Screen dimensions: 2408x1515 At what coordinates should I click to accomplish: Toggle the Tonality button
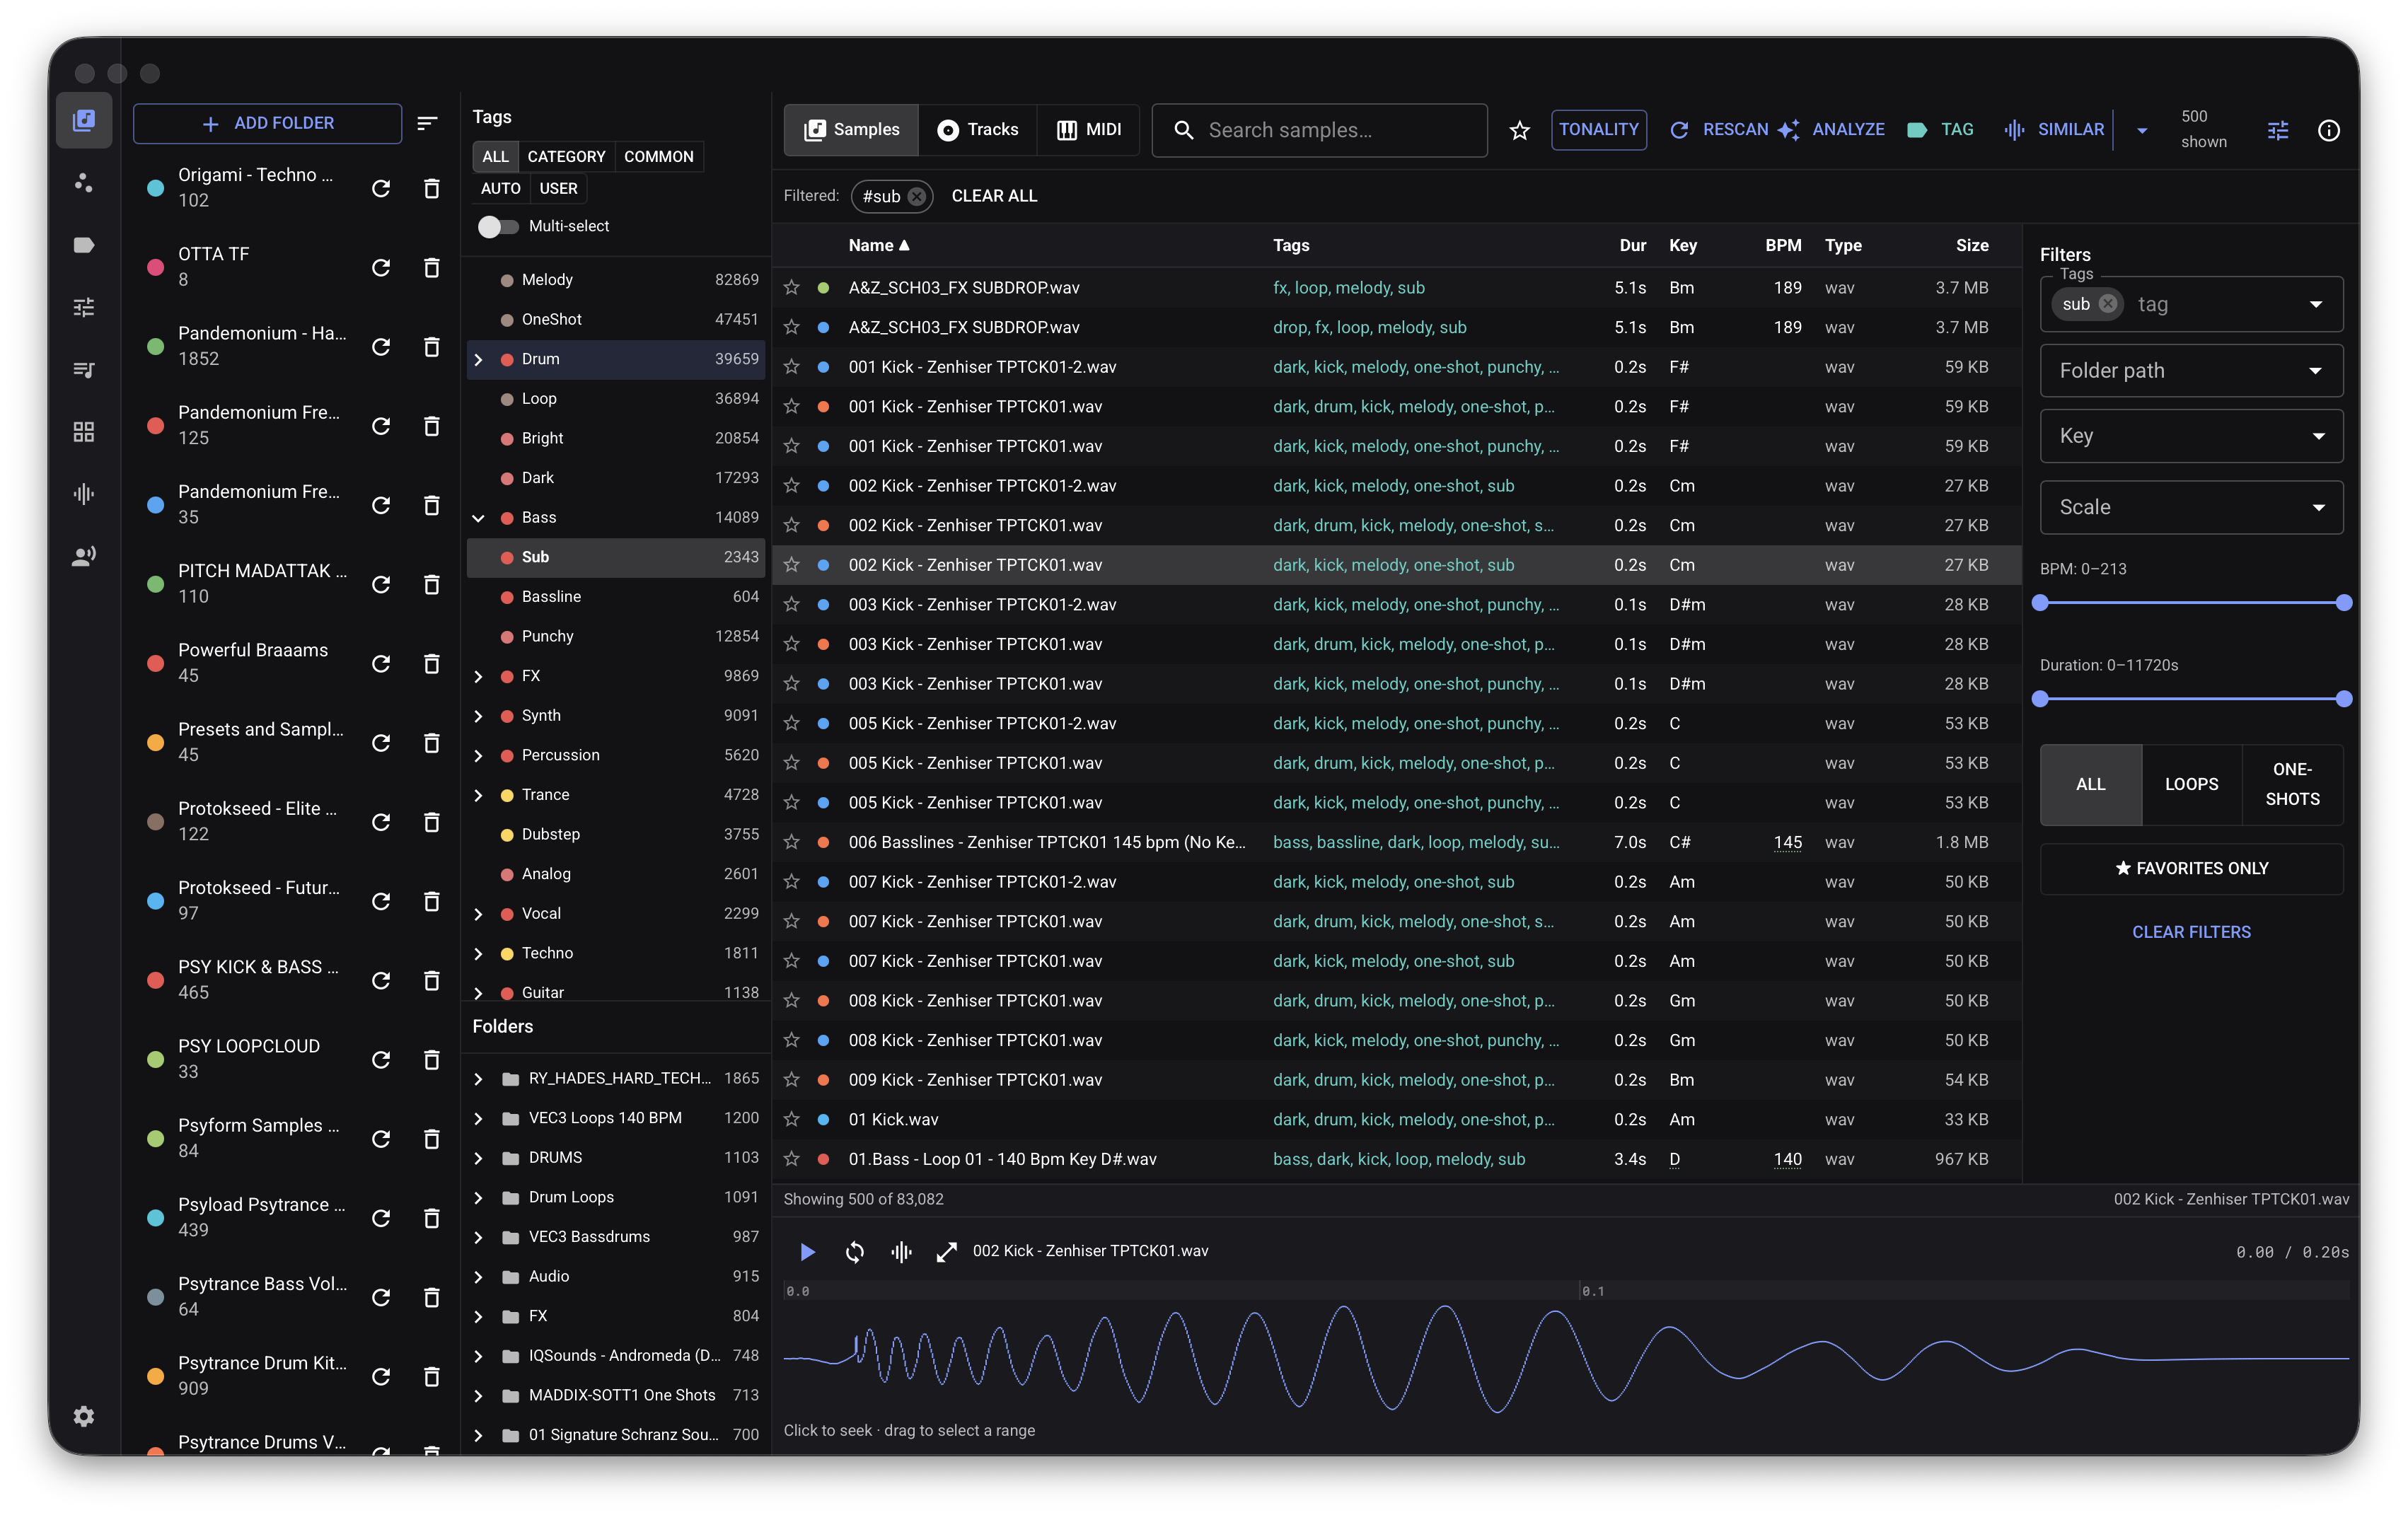pyautogui.click(x=1598, y=130)
